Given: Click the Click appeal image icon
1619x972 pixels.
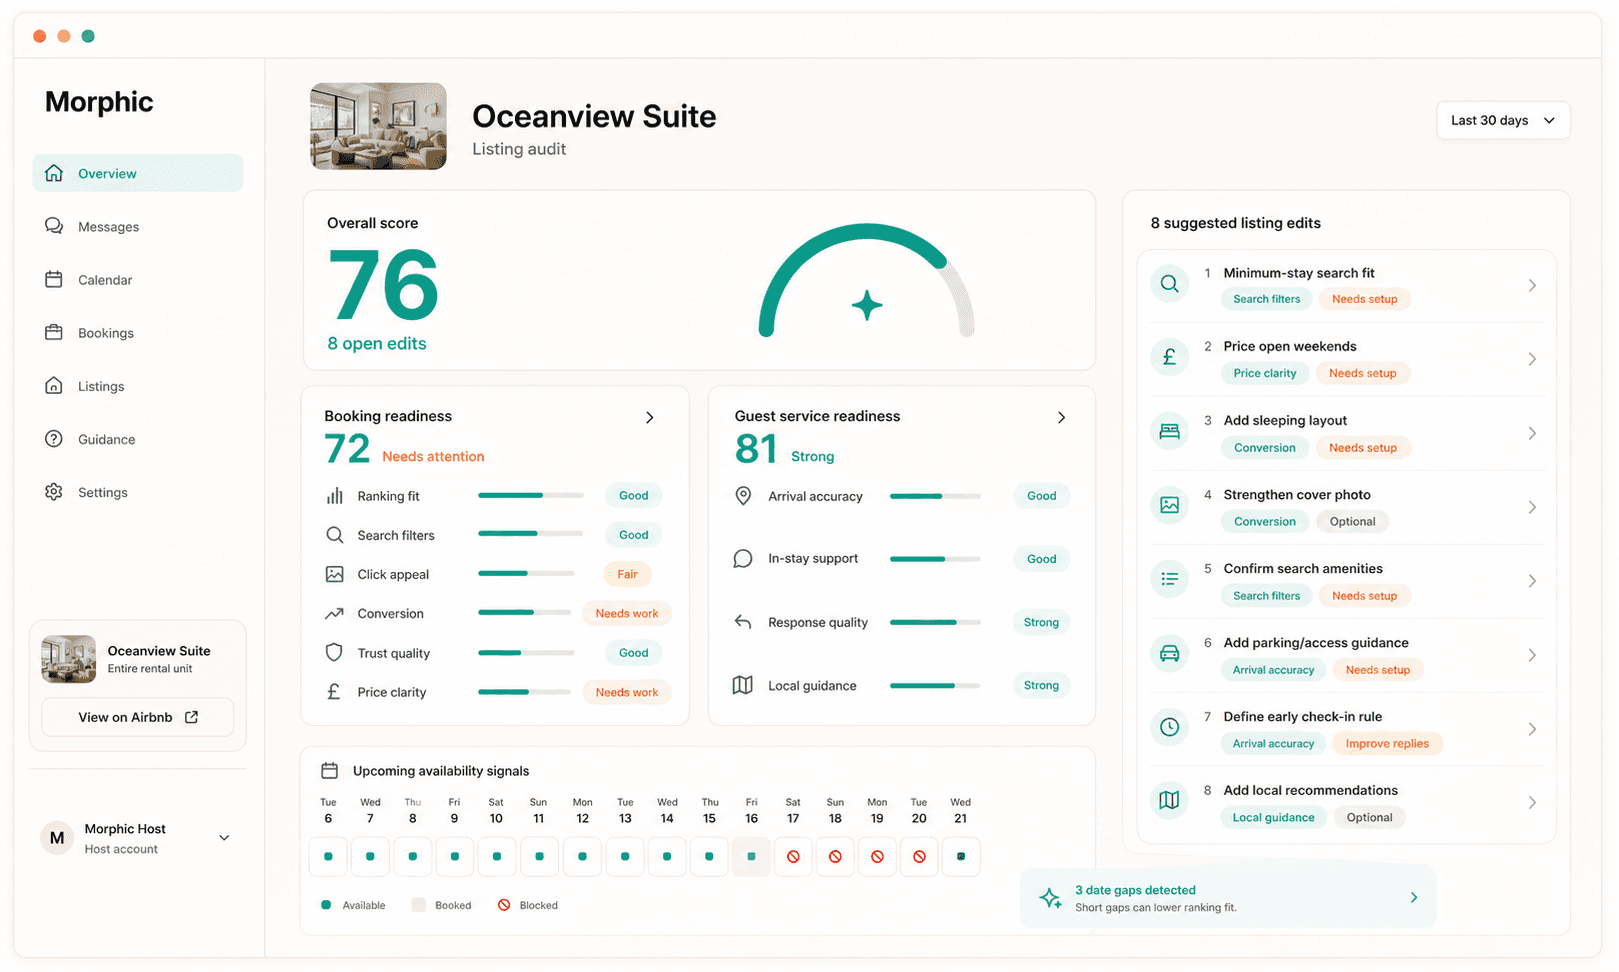Looking at the screenshot, I should pyautogui.click(x=334, y=574).
